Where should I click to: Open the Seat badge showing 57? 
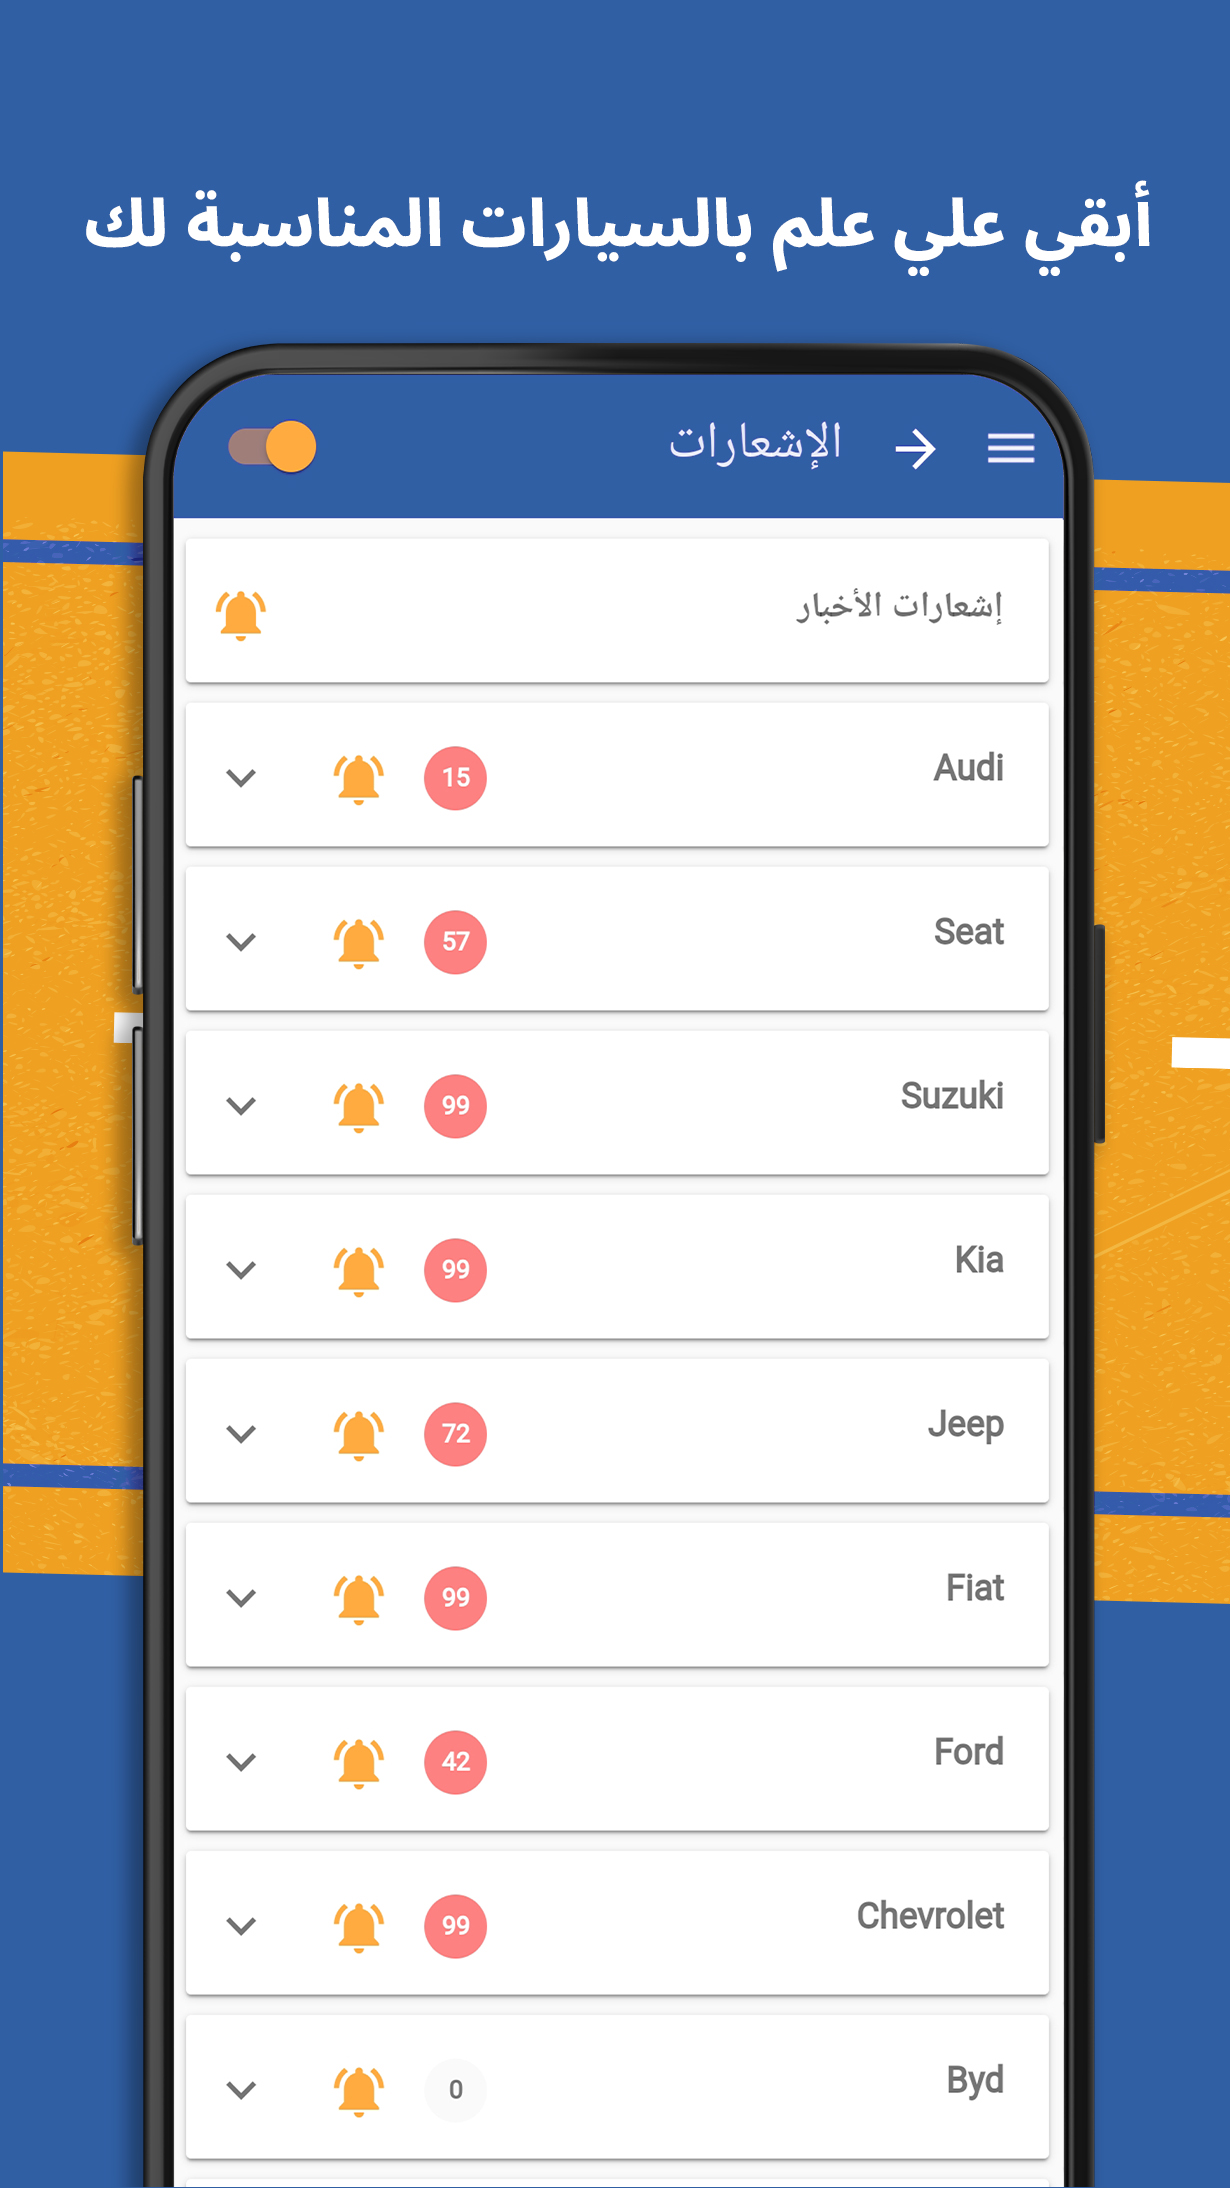(x=455, y=942)
